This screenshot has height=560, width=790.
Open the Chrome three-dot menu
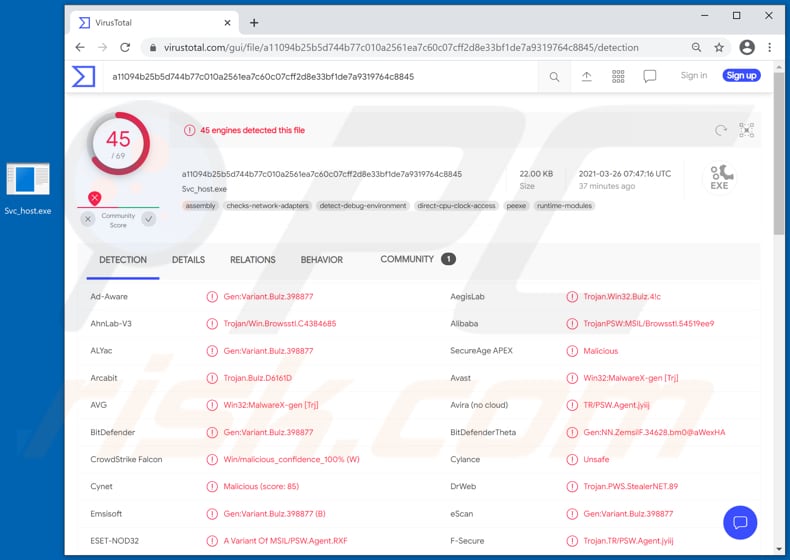click(769, 47)
